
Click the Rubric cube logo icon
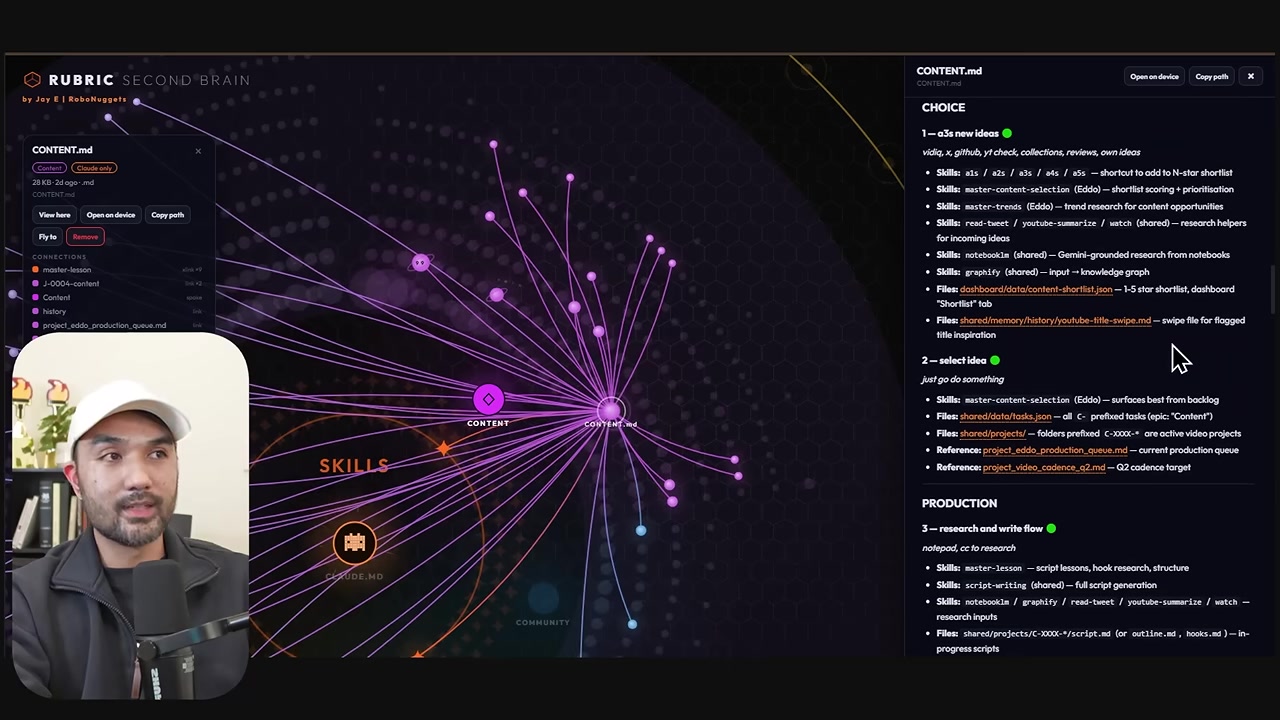(x=32, y=80)
